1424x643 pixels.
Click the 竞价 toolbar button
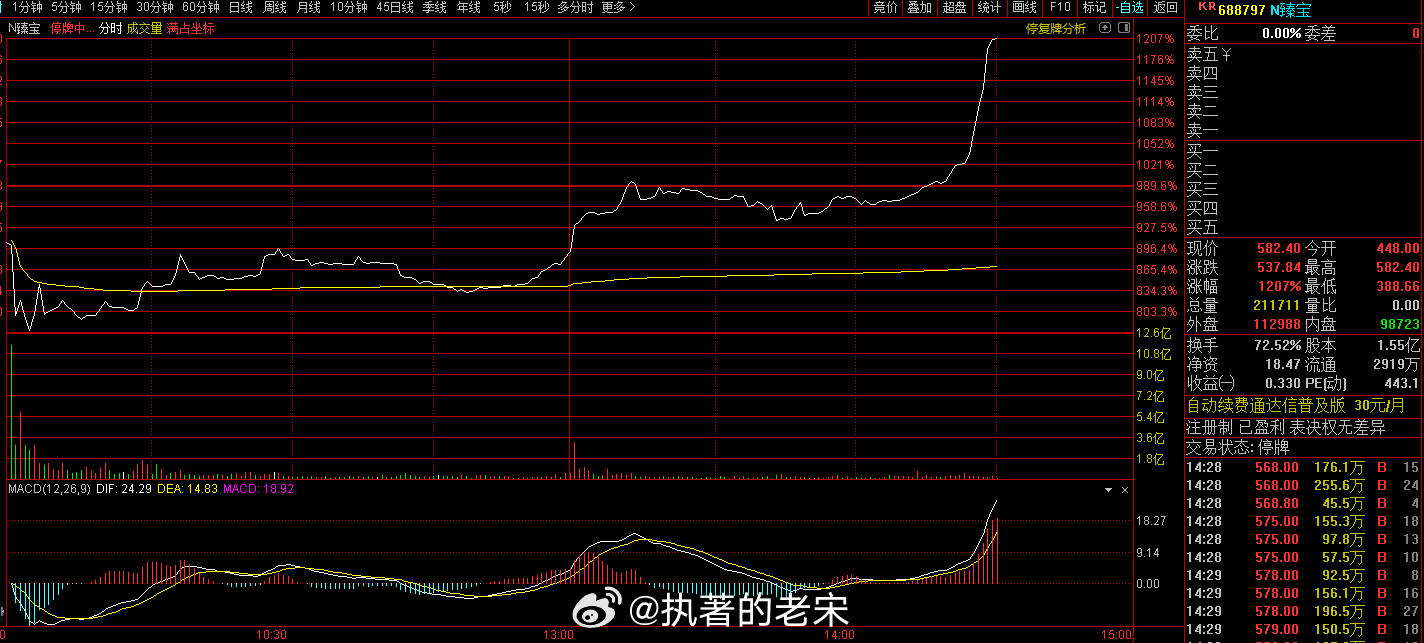885,7
